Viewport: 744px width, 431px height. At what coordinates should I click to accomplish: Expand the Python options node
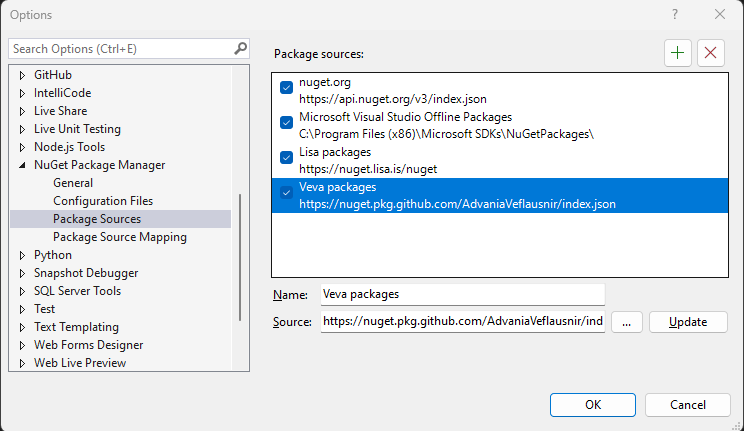(x=22, y=255)
